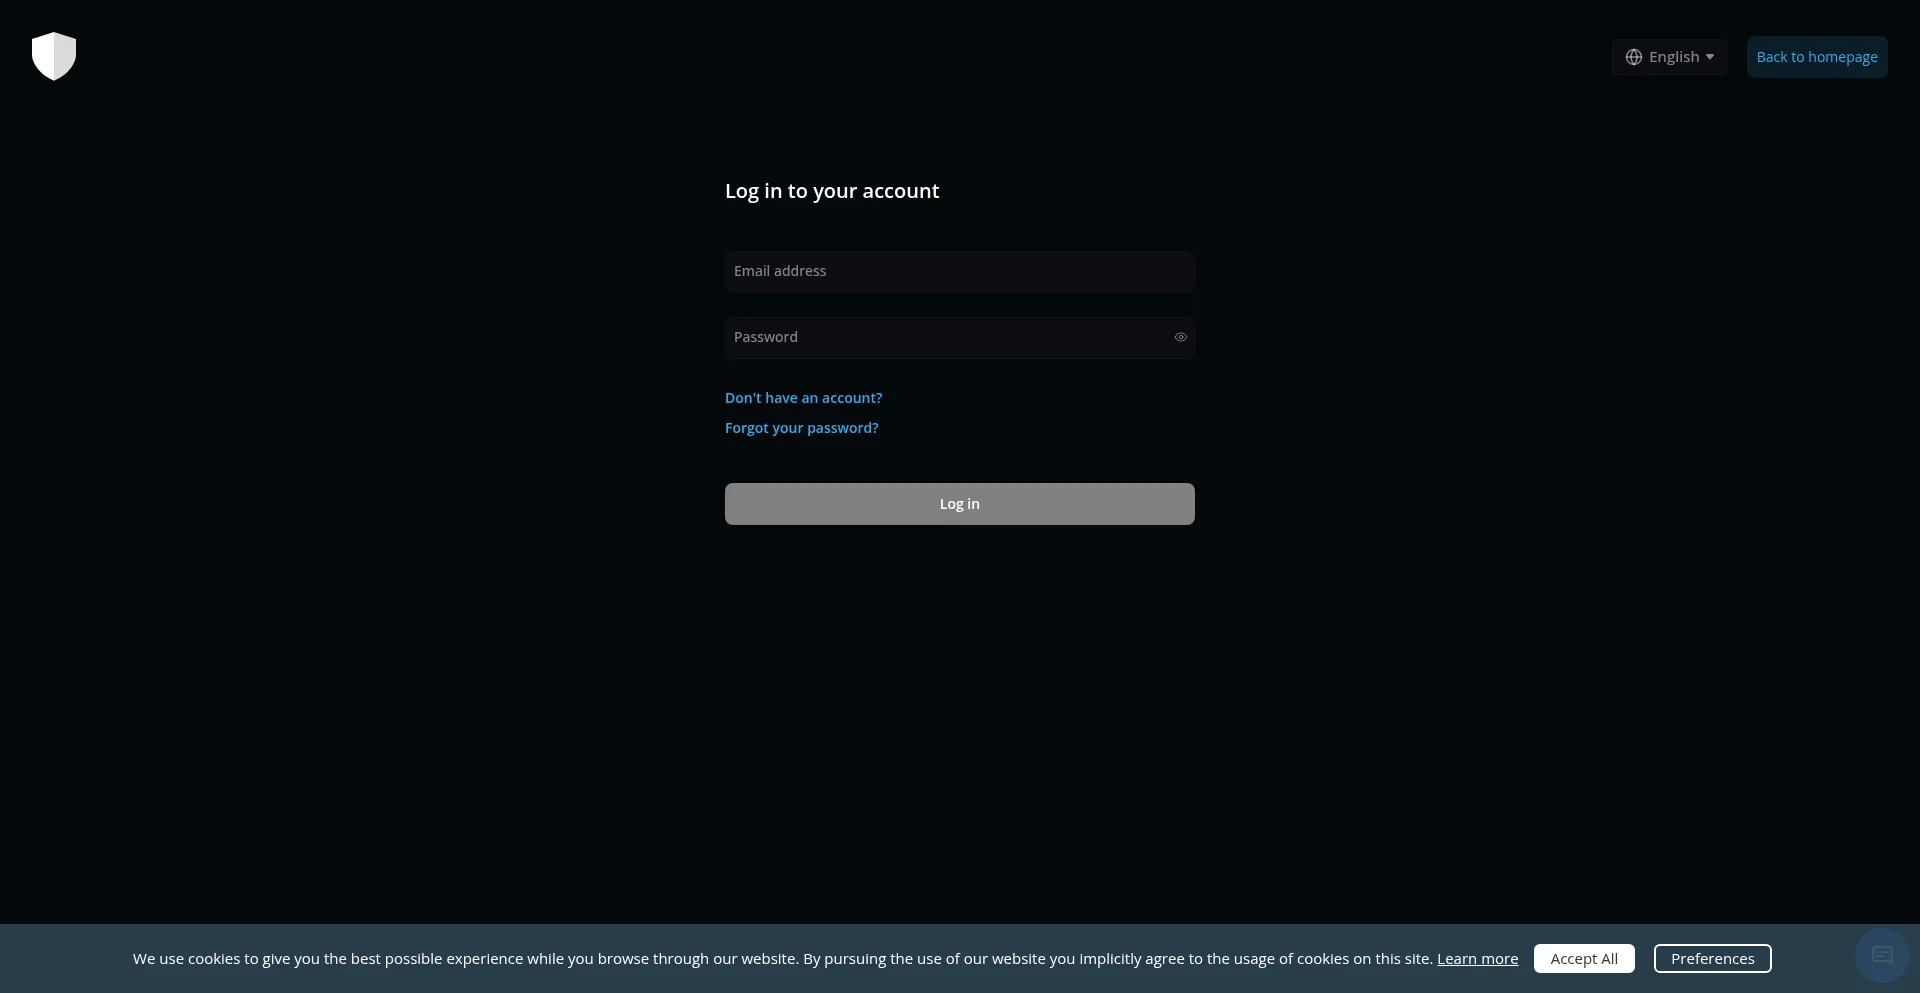Go back to homepage

[1817, 57]
